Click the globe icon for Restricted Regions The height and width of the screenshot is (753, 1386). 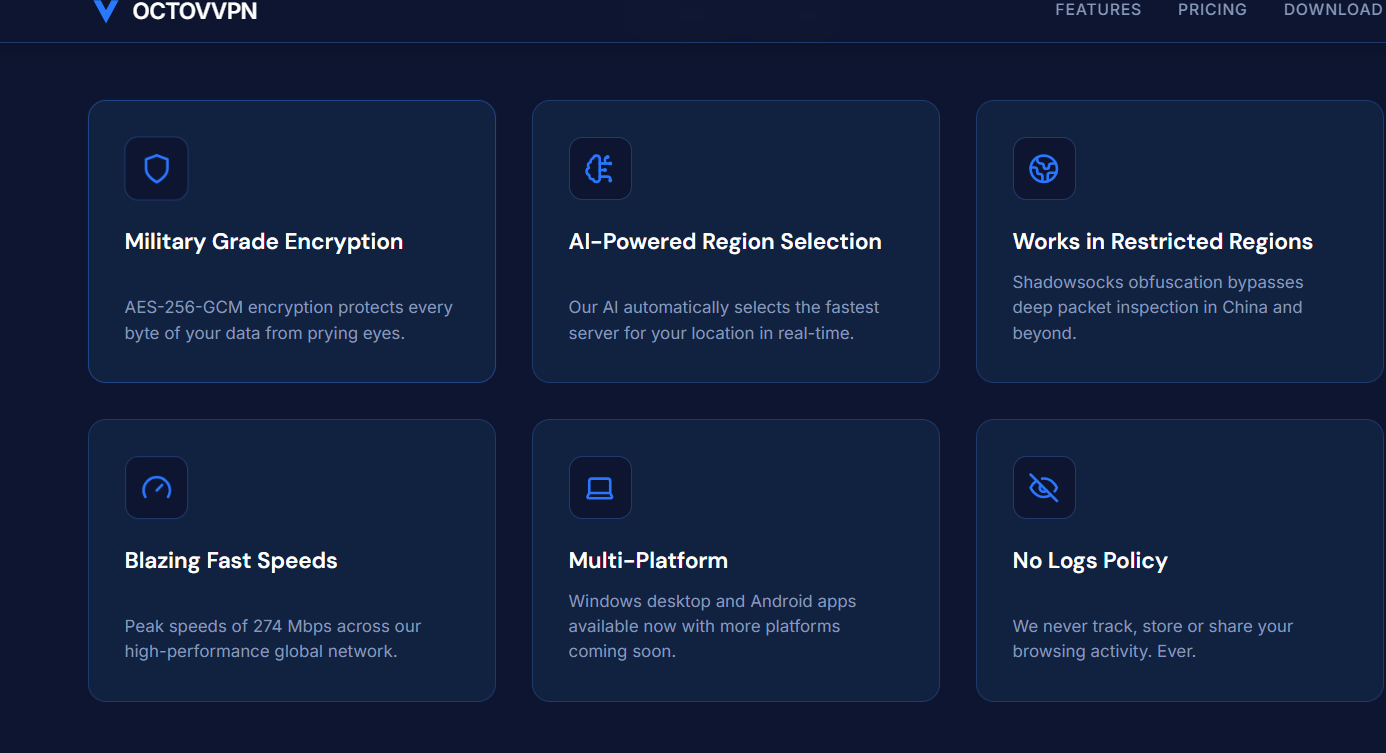[1044, 168]
